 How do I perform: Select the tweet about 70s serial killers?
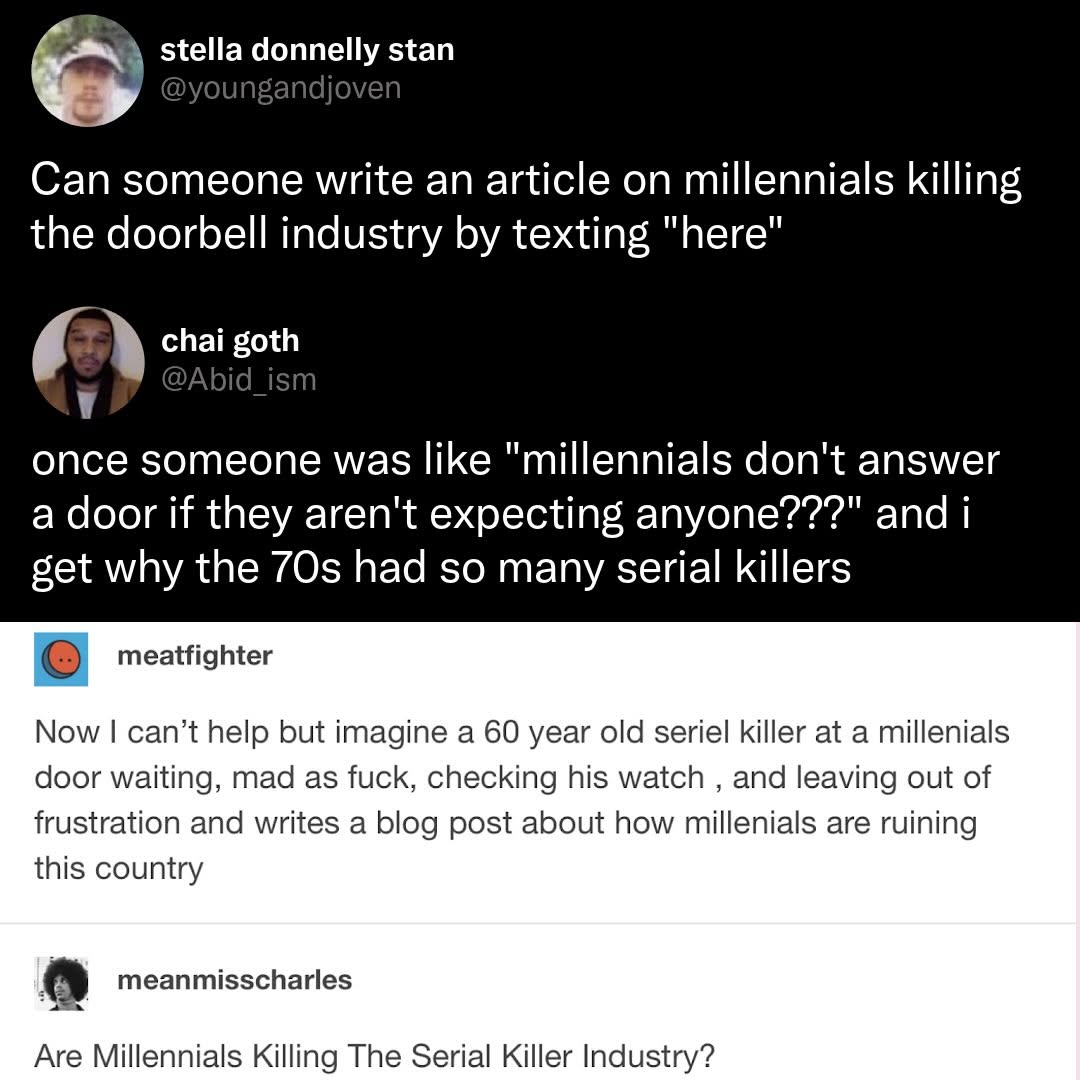point(515,514)
